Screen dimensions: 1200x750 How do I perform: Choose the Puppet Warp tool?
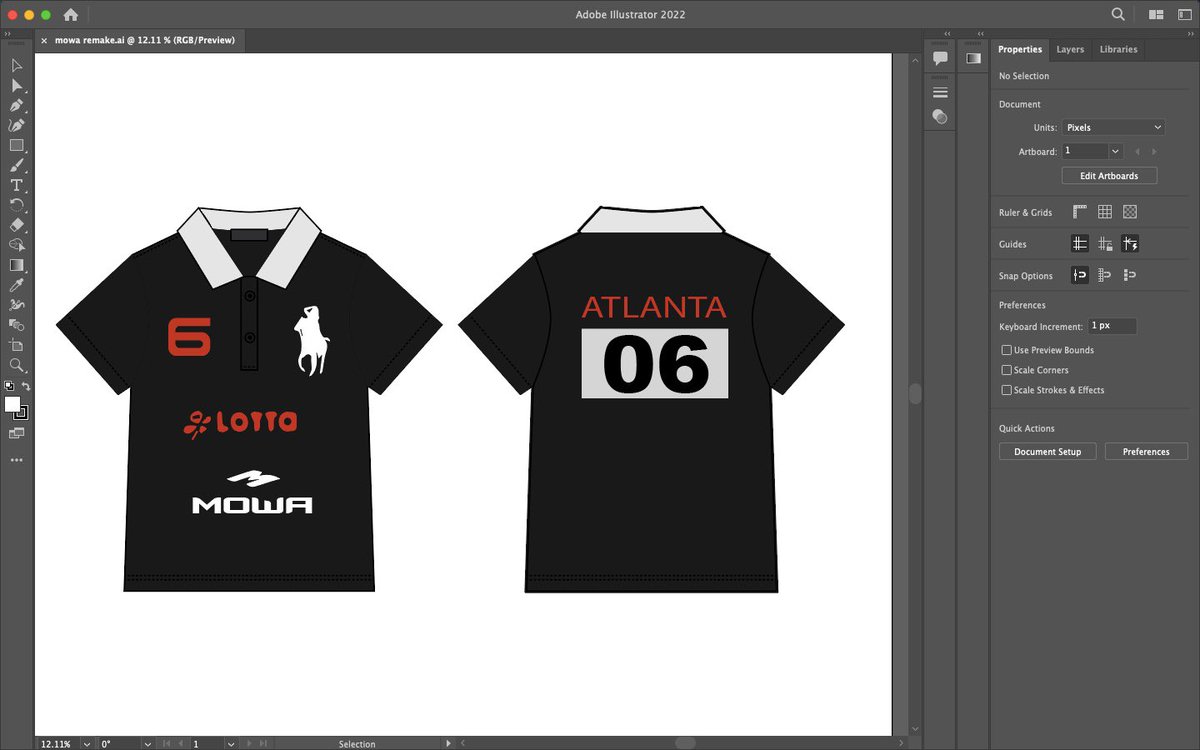[x=17, y=305]
